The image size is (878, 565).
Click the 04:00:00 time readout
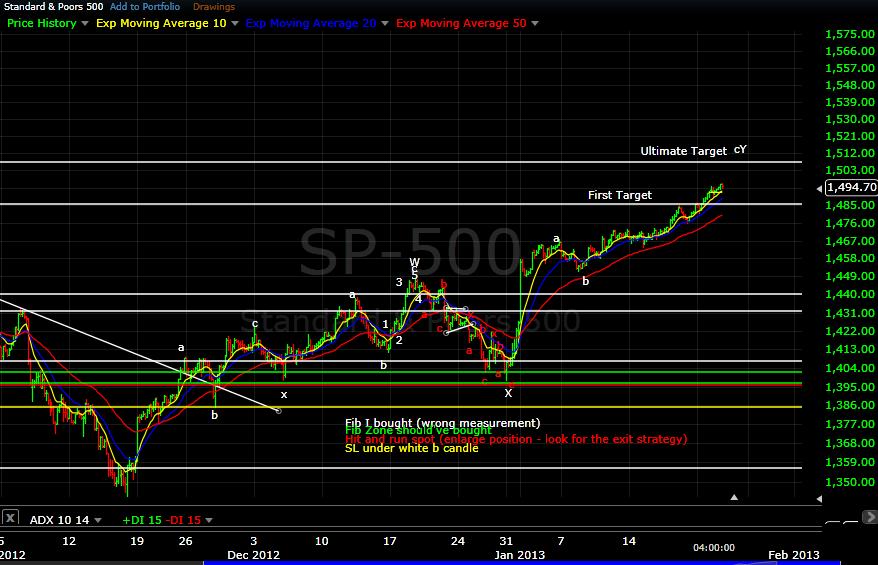coord(714,548)
